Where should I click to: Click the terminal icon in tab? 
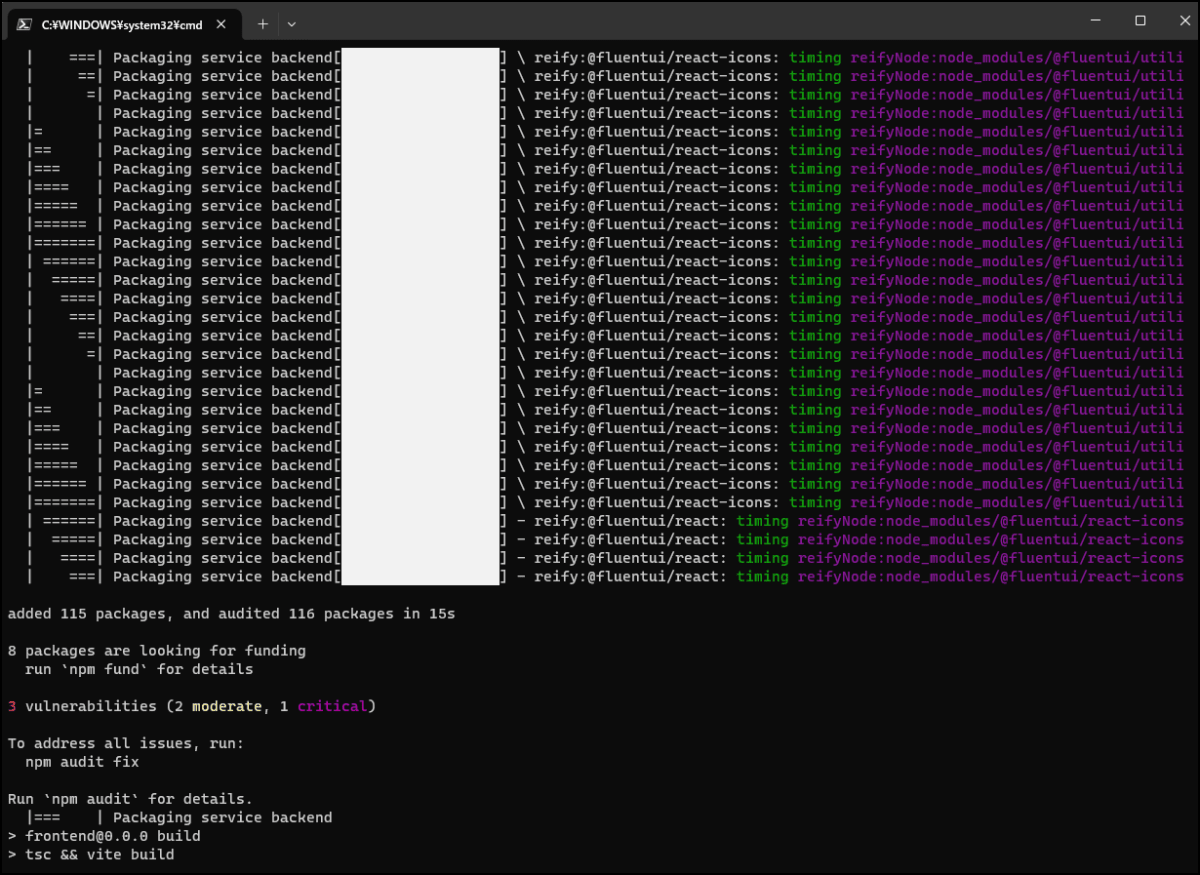24,24
